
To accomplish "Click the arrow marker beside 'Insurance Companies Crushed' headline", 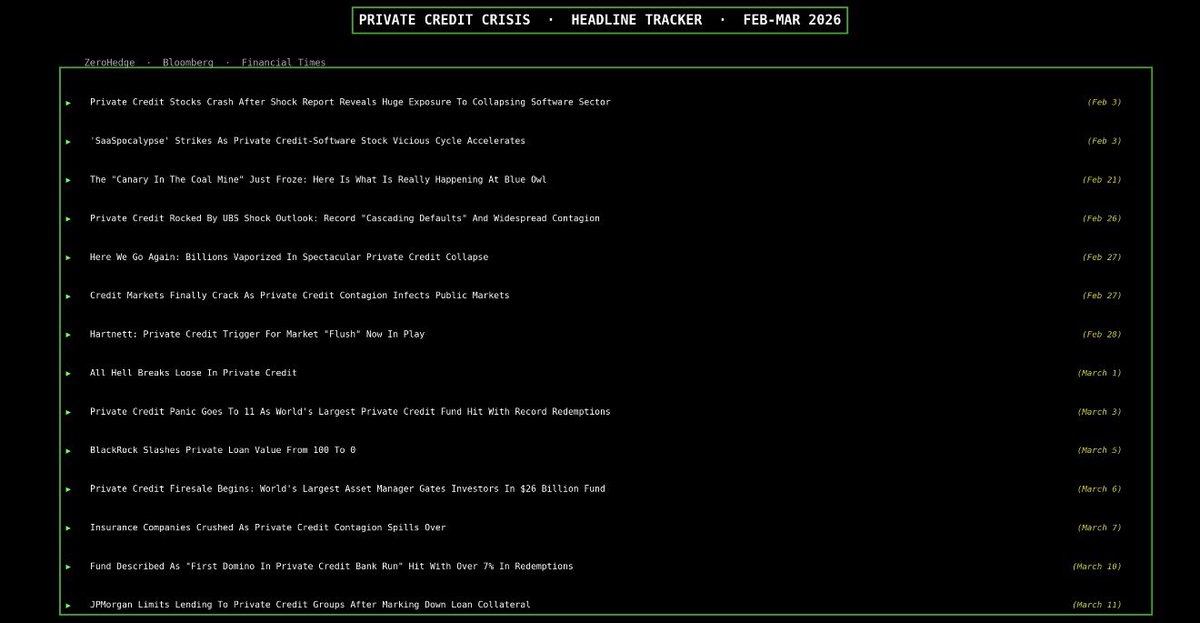I will pos(68,528).
